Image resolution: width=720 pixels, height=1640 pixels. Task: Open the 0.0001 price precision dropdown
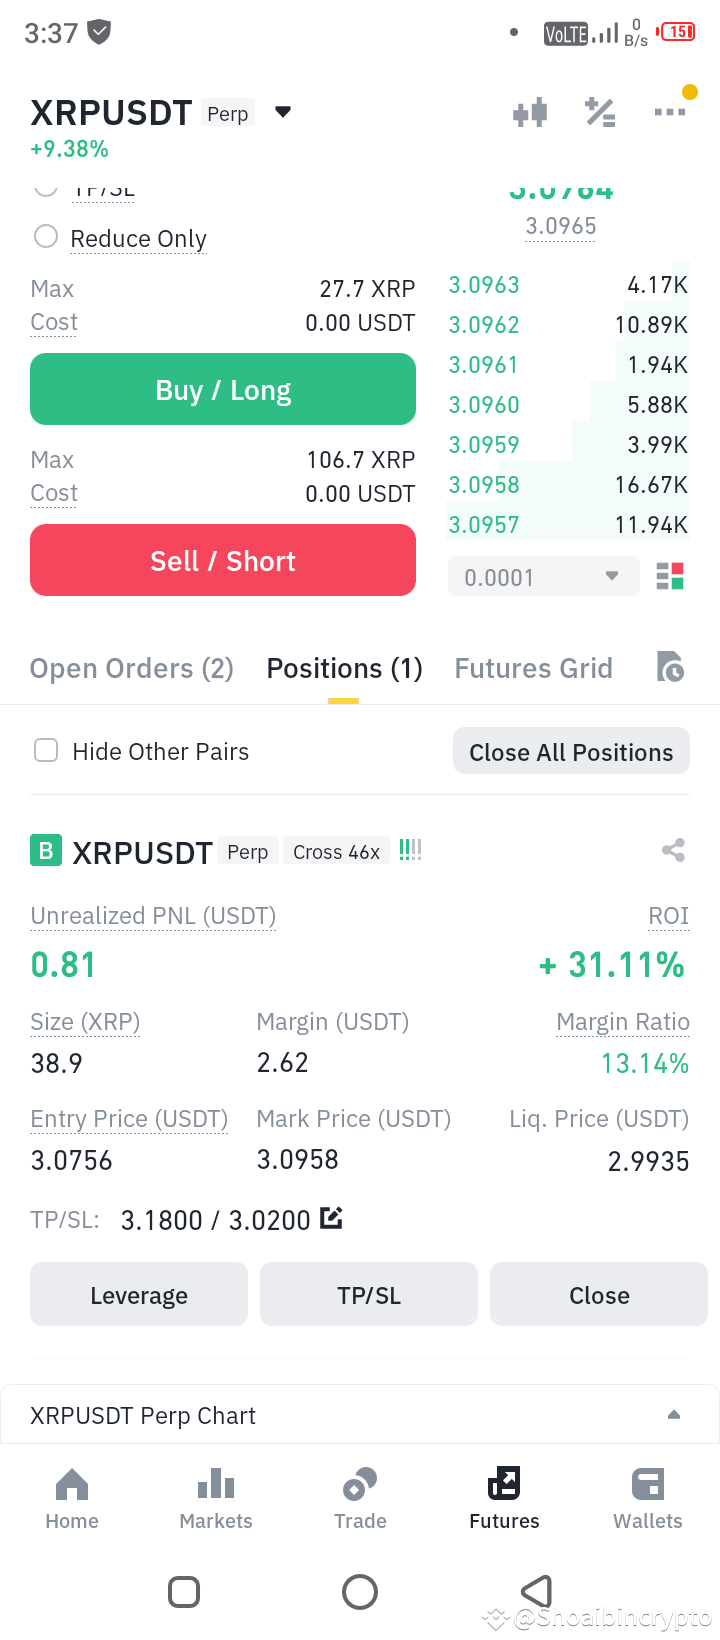543,576
